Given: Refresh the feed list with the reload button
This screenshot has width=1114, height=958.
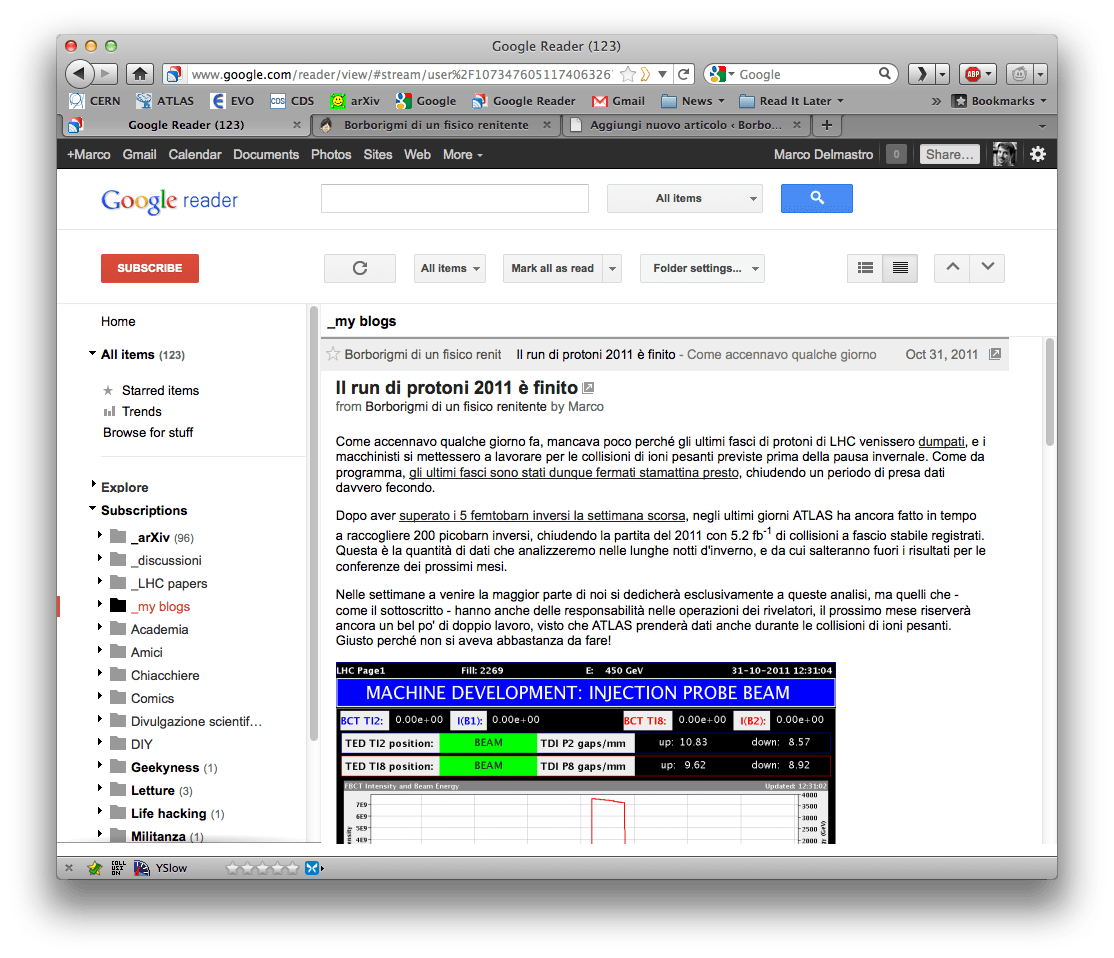Looking at the screenshot, I should pyautogui.click(x=359, y=268).
